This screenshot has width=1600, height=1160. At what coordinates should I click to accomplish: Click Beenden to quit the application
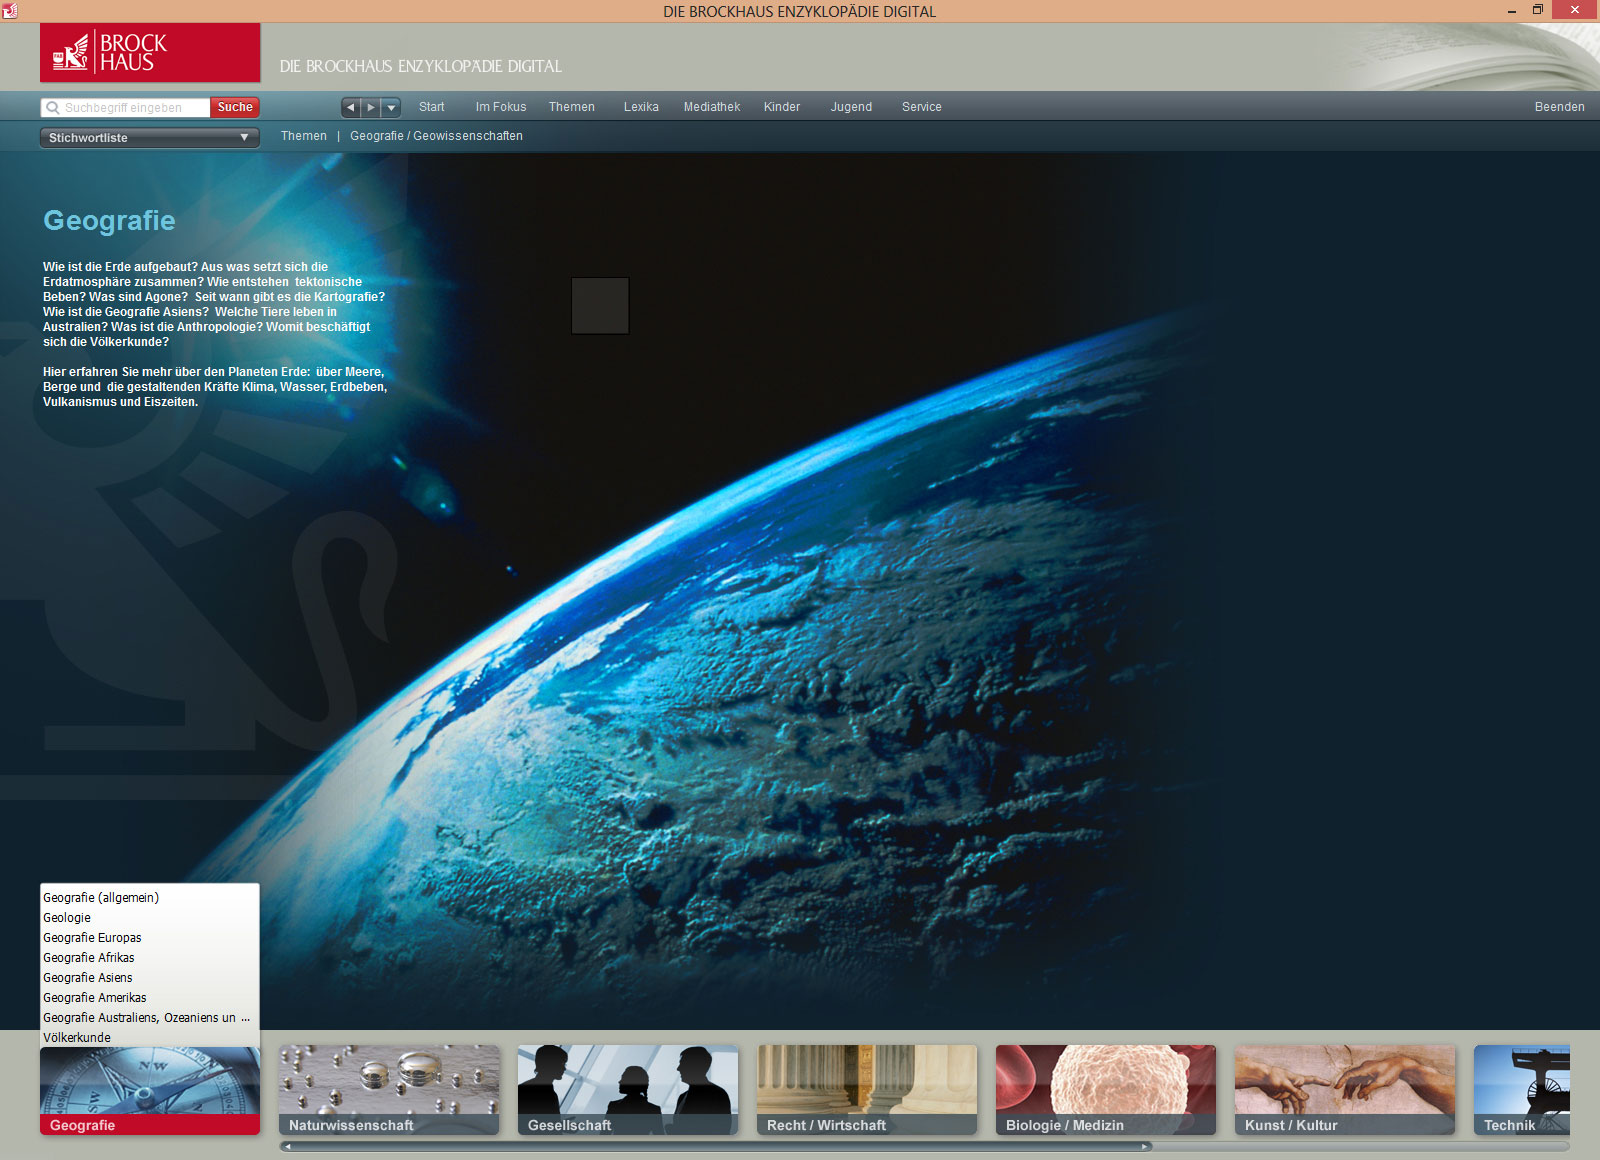pyautogui.click(x=1559, y=107)
